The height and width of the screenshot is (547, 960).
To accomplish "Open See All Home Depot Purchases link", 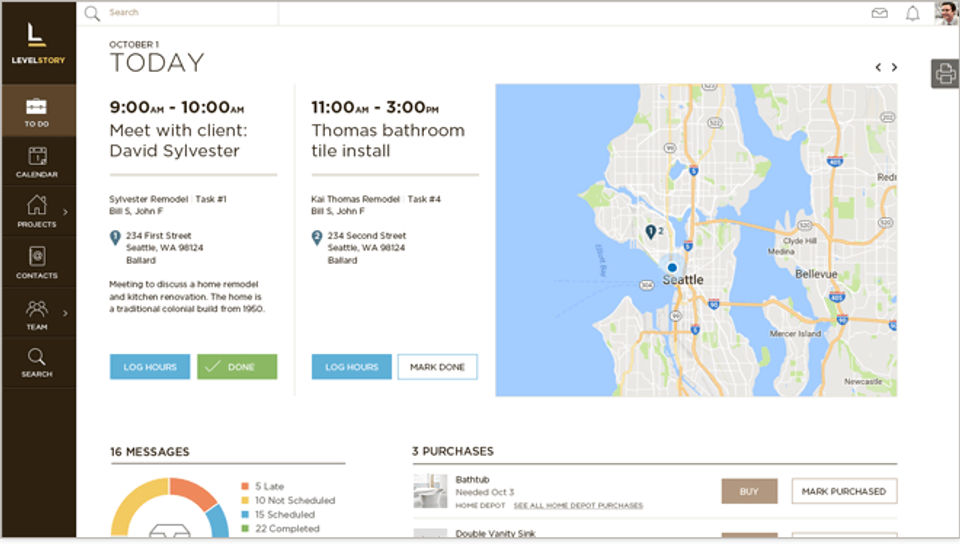I will click(x=578, y=505).
